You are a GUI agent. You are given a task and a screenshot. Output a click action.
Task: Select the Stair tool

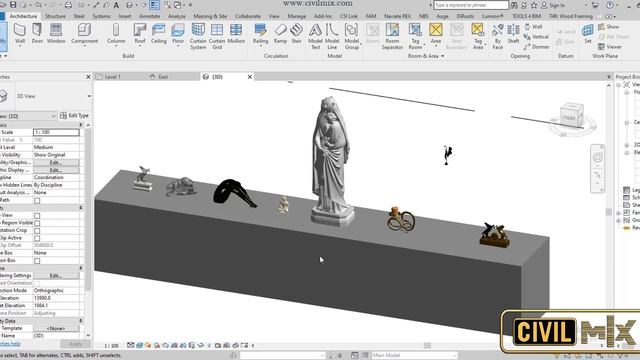tap(296, 33)
